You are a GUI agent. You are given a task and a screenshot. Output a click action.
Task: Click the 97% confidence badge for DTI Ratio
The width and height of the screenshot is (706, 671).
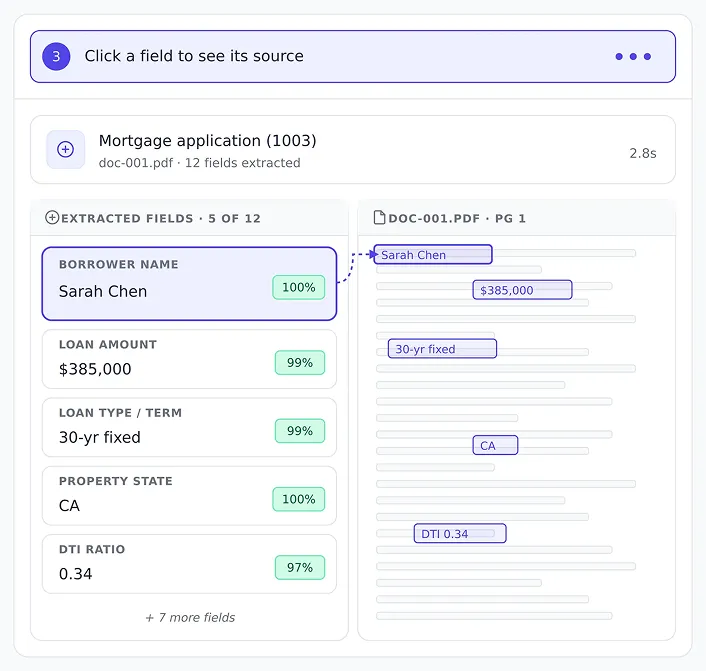click(300, 567)
